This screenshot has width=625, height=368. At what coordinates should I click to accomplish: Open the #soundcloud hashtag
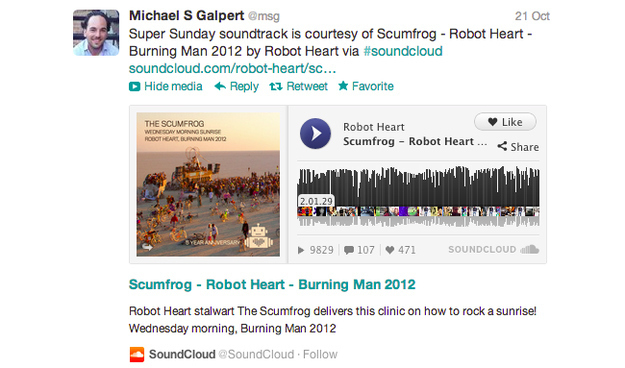[403, 51]
